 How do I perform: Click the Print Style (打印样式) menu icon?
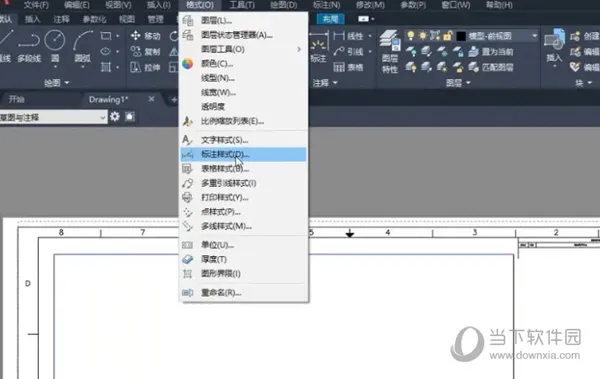pos(188,198)
